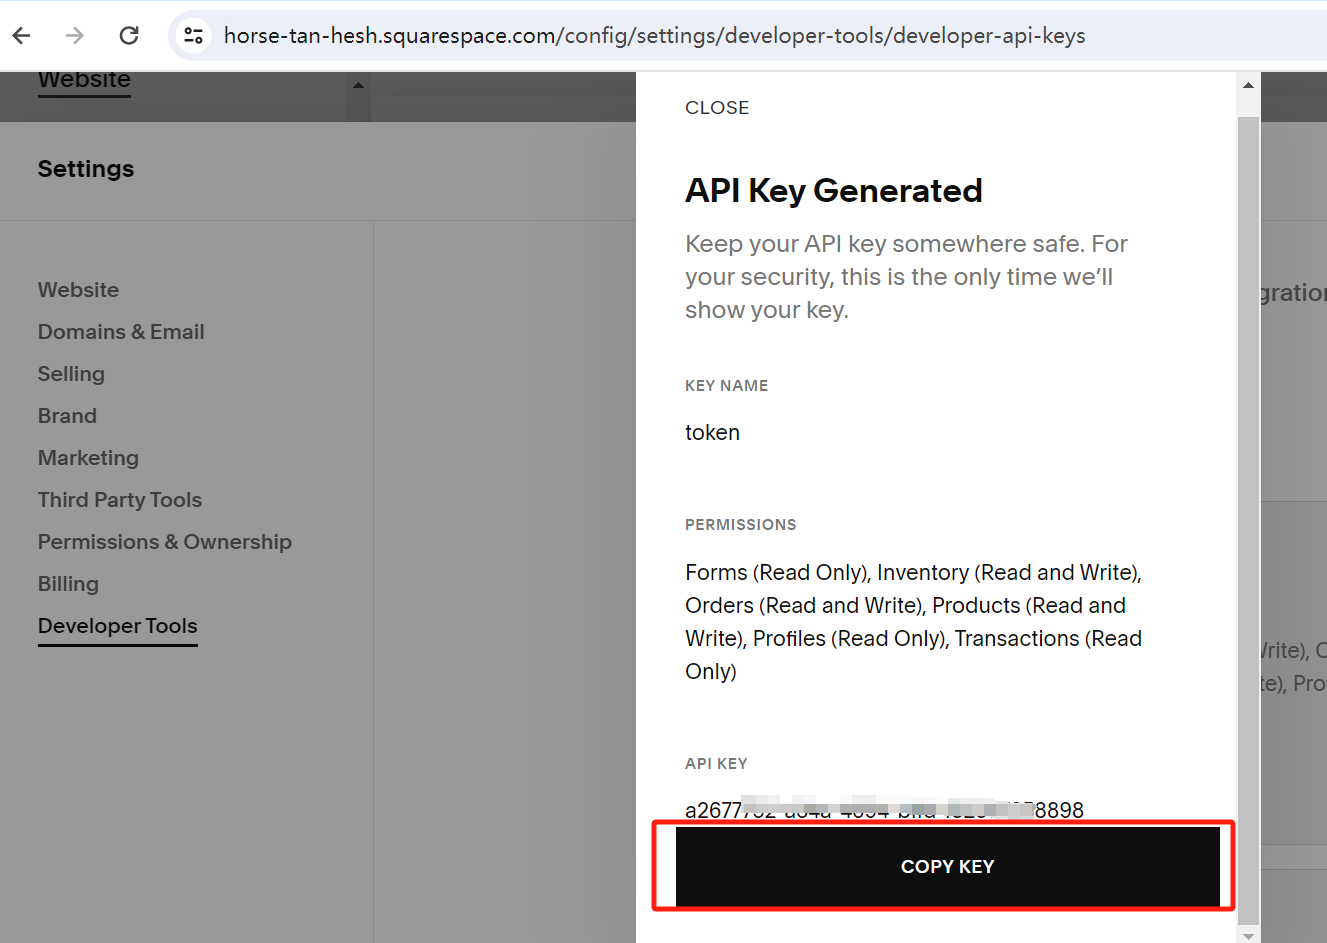Open Permissions & Ownership settings

pos(164,541)
